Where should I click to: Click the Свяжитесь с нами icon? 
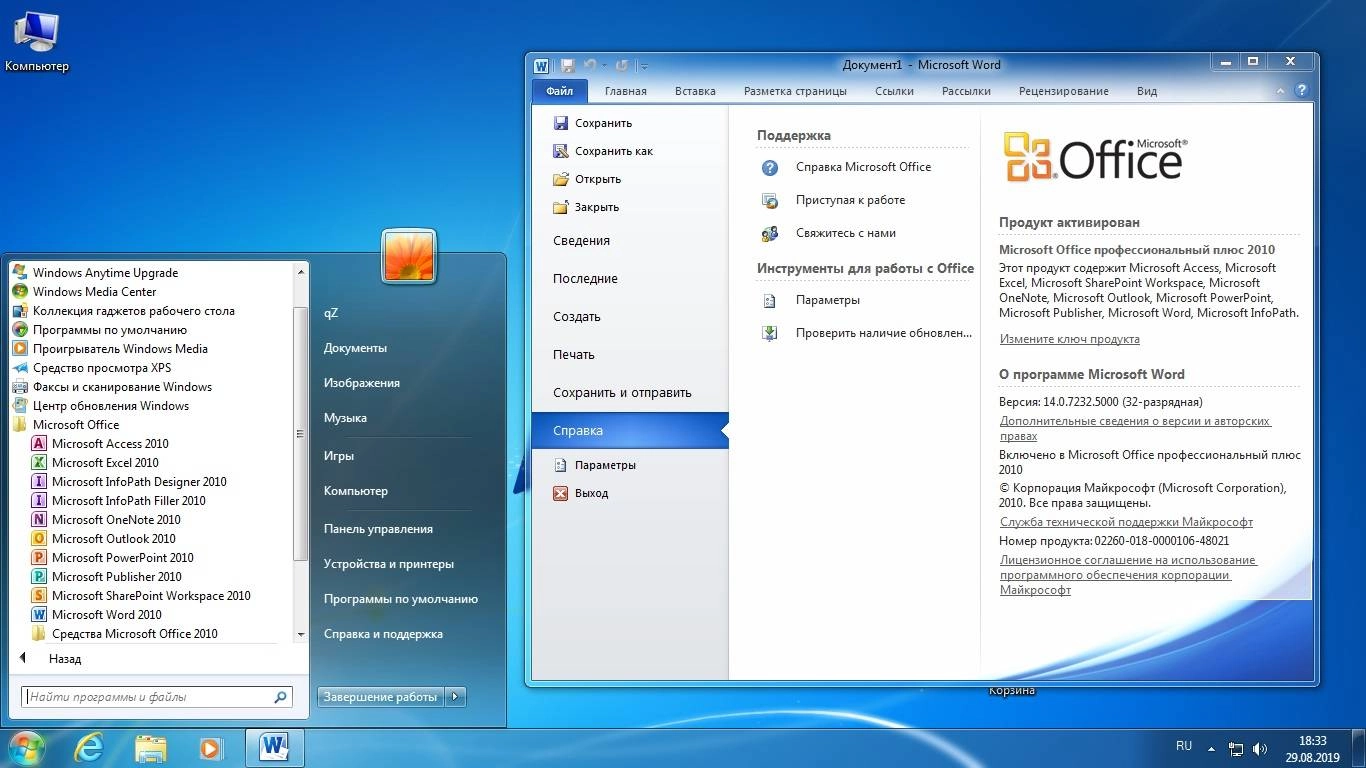(x=770, y=234)
